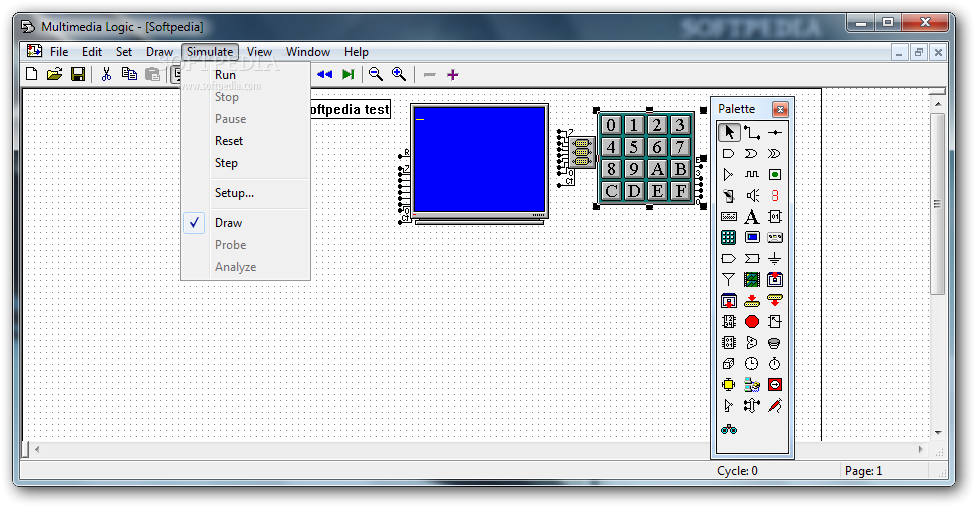The width and height of the screenshot is (976, 507).
Task: Choose the teal Keypad device in Palette
Action: [x=729, y=238]
